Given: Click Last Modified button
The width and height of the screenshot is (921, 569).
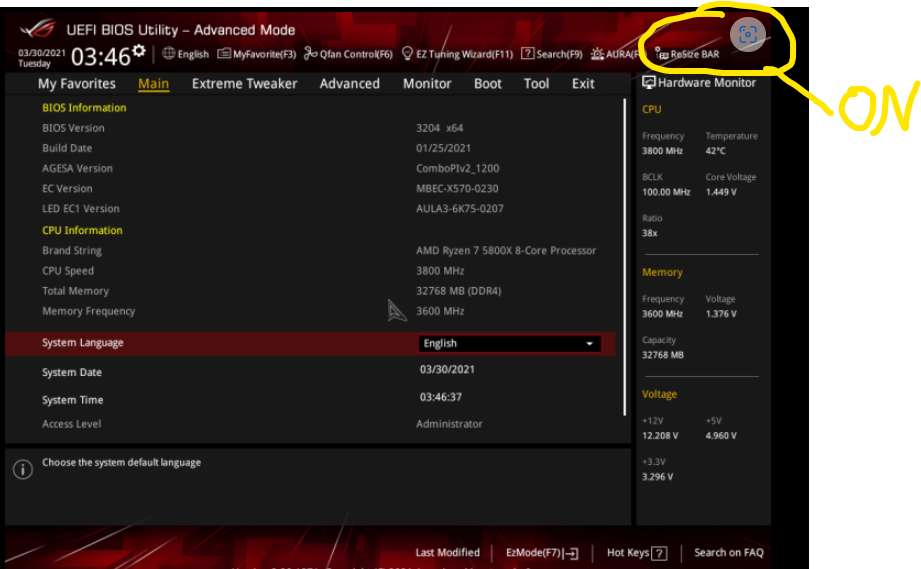Looking at the screenshot, I should (x=448, y=553).
